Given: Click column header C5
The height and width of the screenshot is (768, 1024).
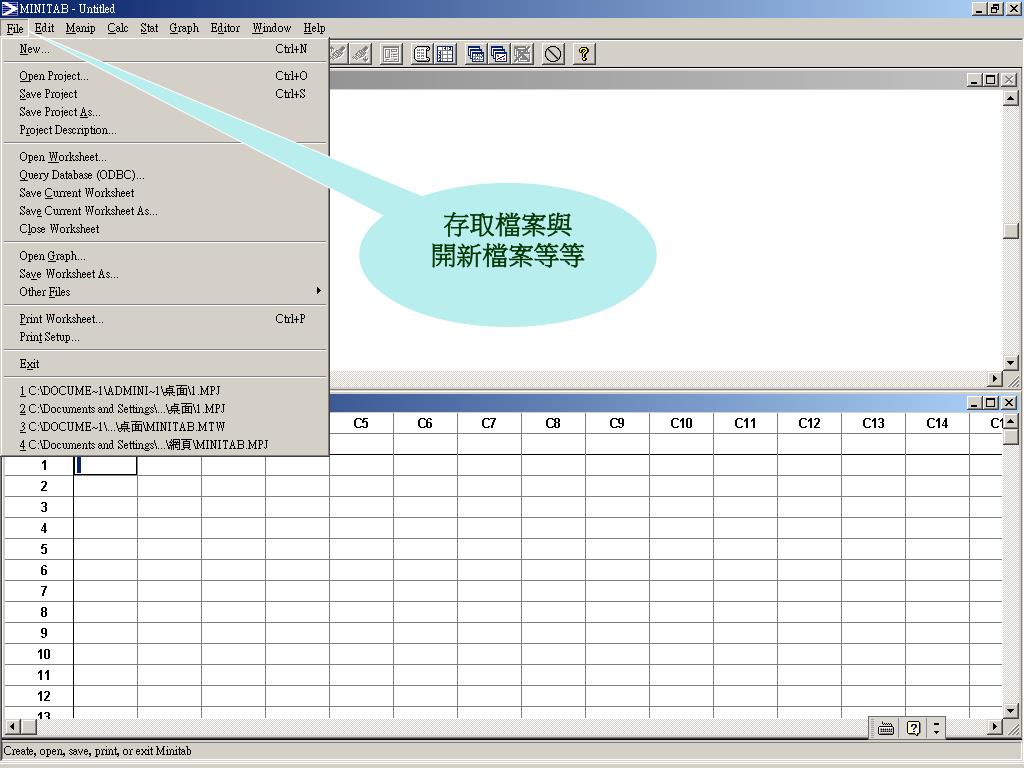Looking at the screenshot, I should [x=361, y=423].
